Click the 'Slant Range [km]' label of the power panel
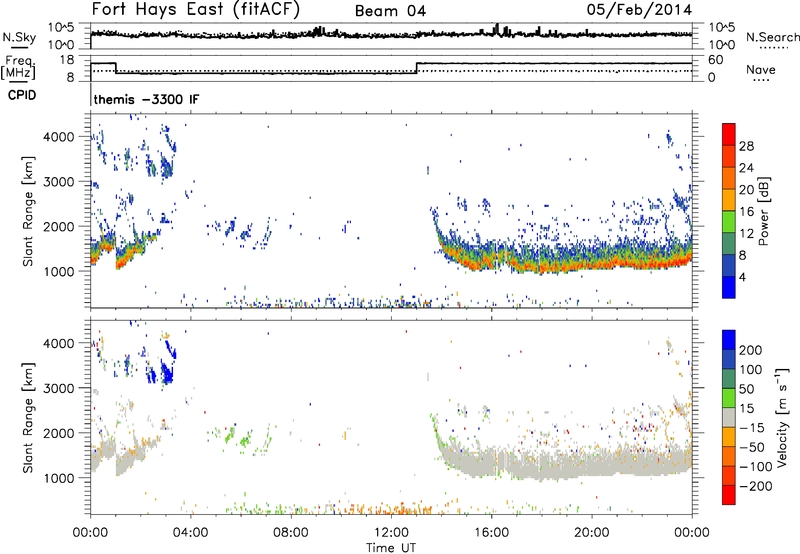Viewport: 800px width, 554px height. tap(28, 211)
